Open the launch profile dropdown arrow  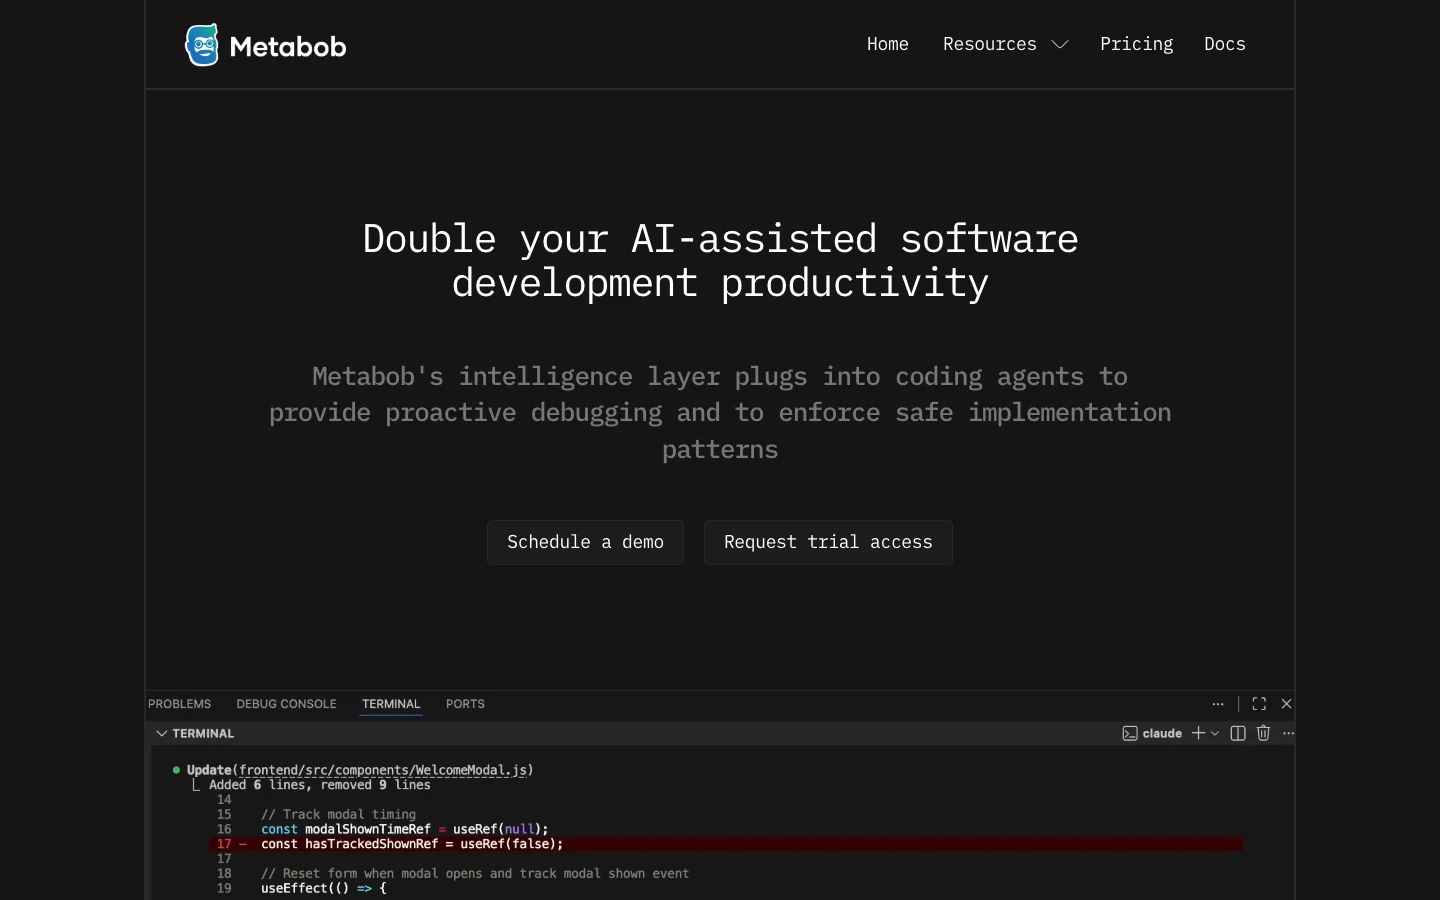click(x=1215, y=733)
